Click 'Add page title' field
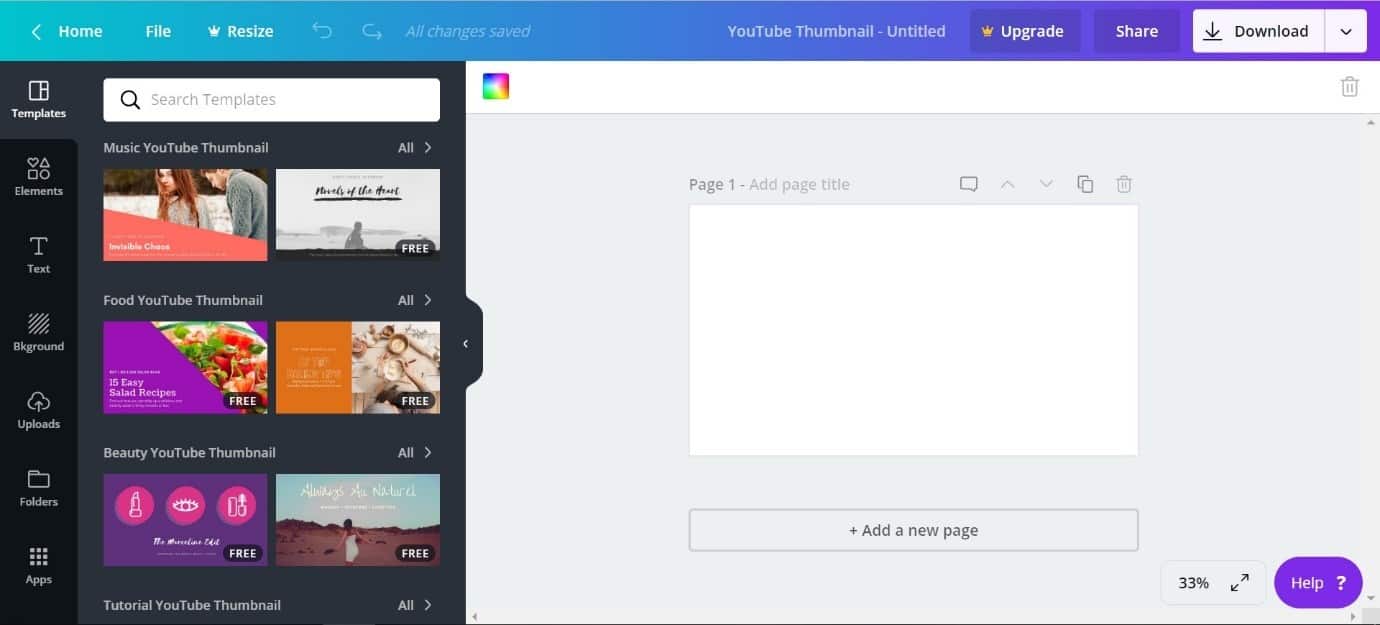 [x=799, y=184]
